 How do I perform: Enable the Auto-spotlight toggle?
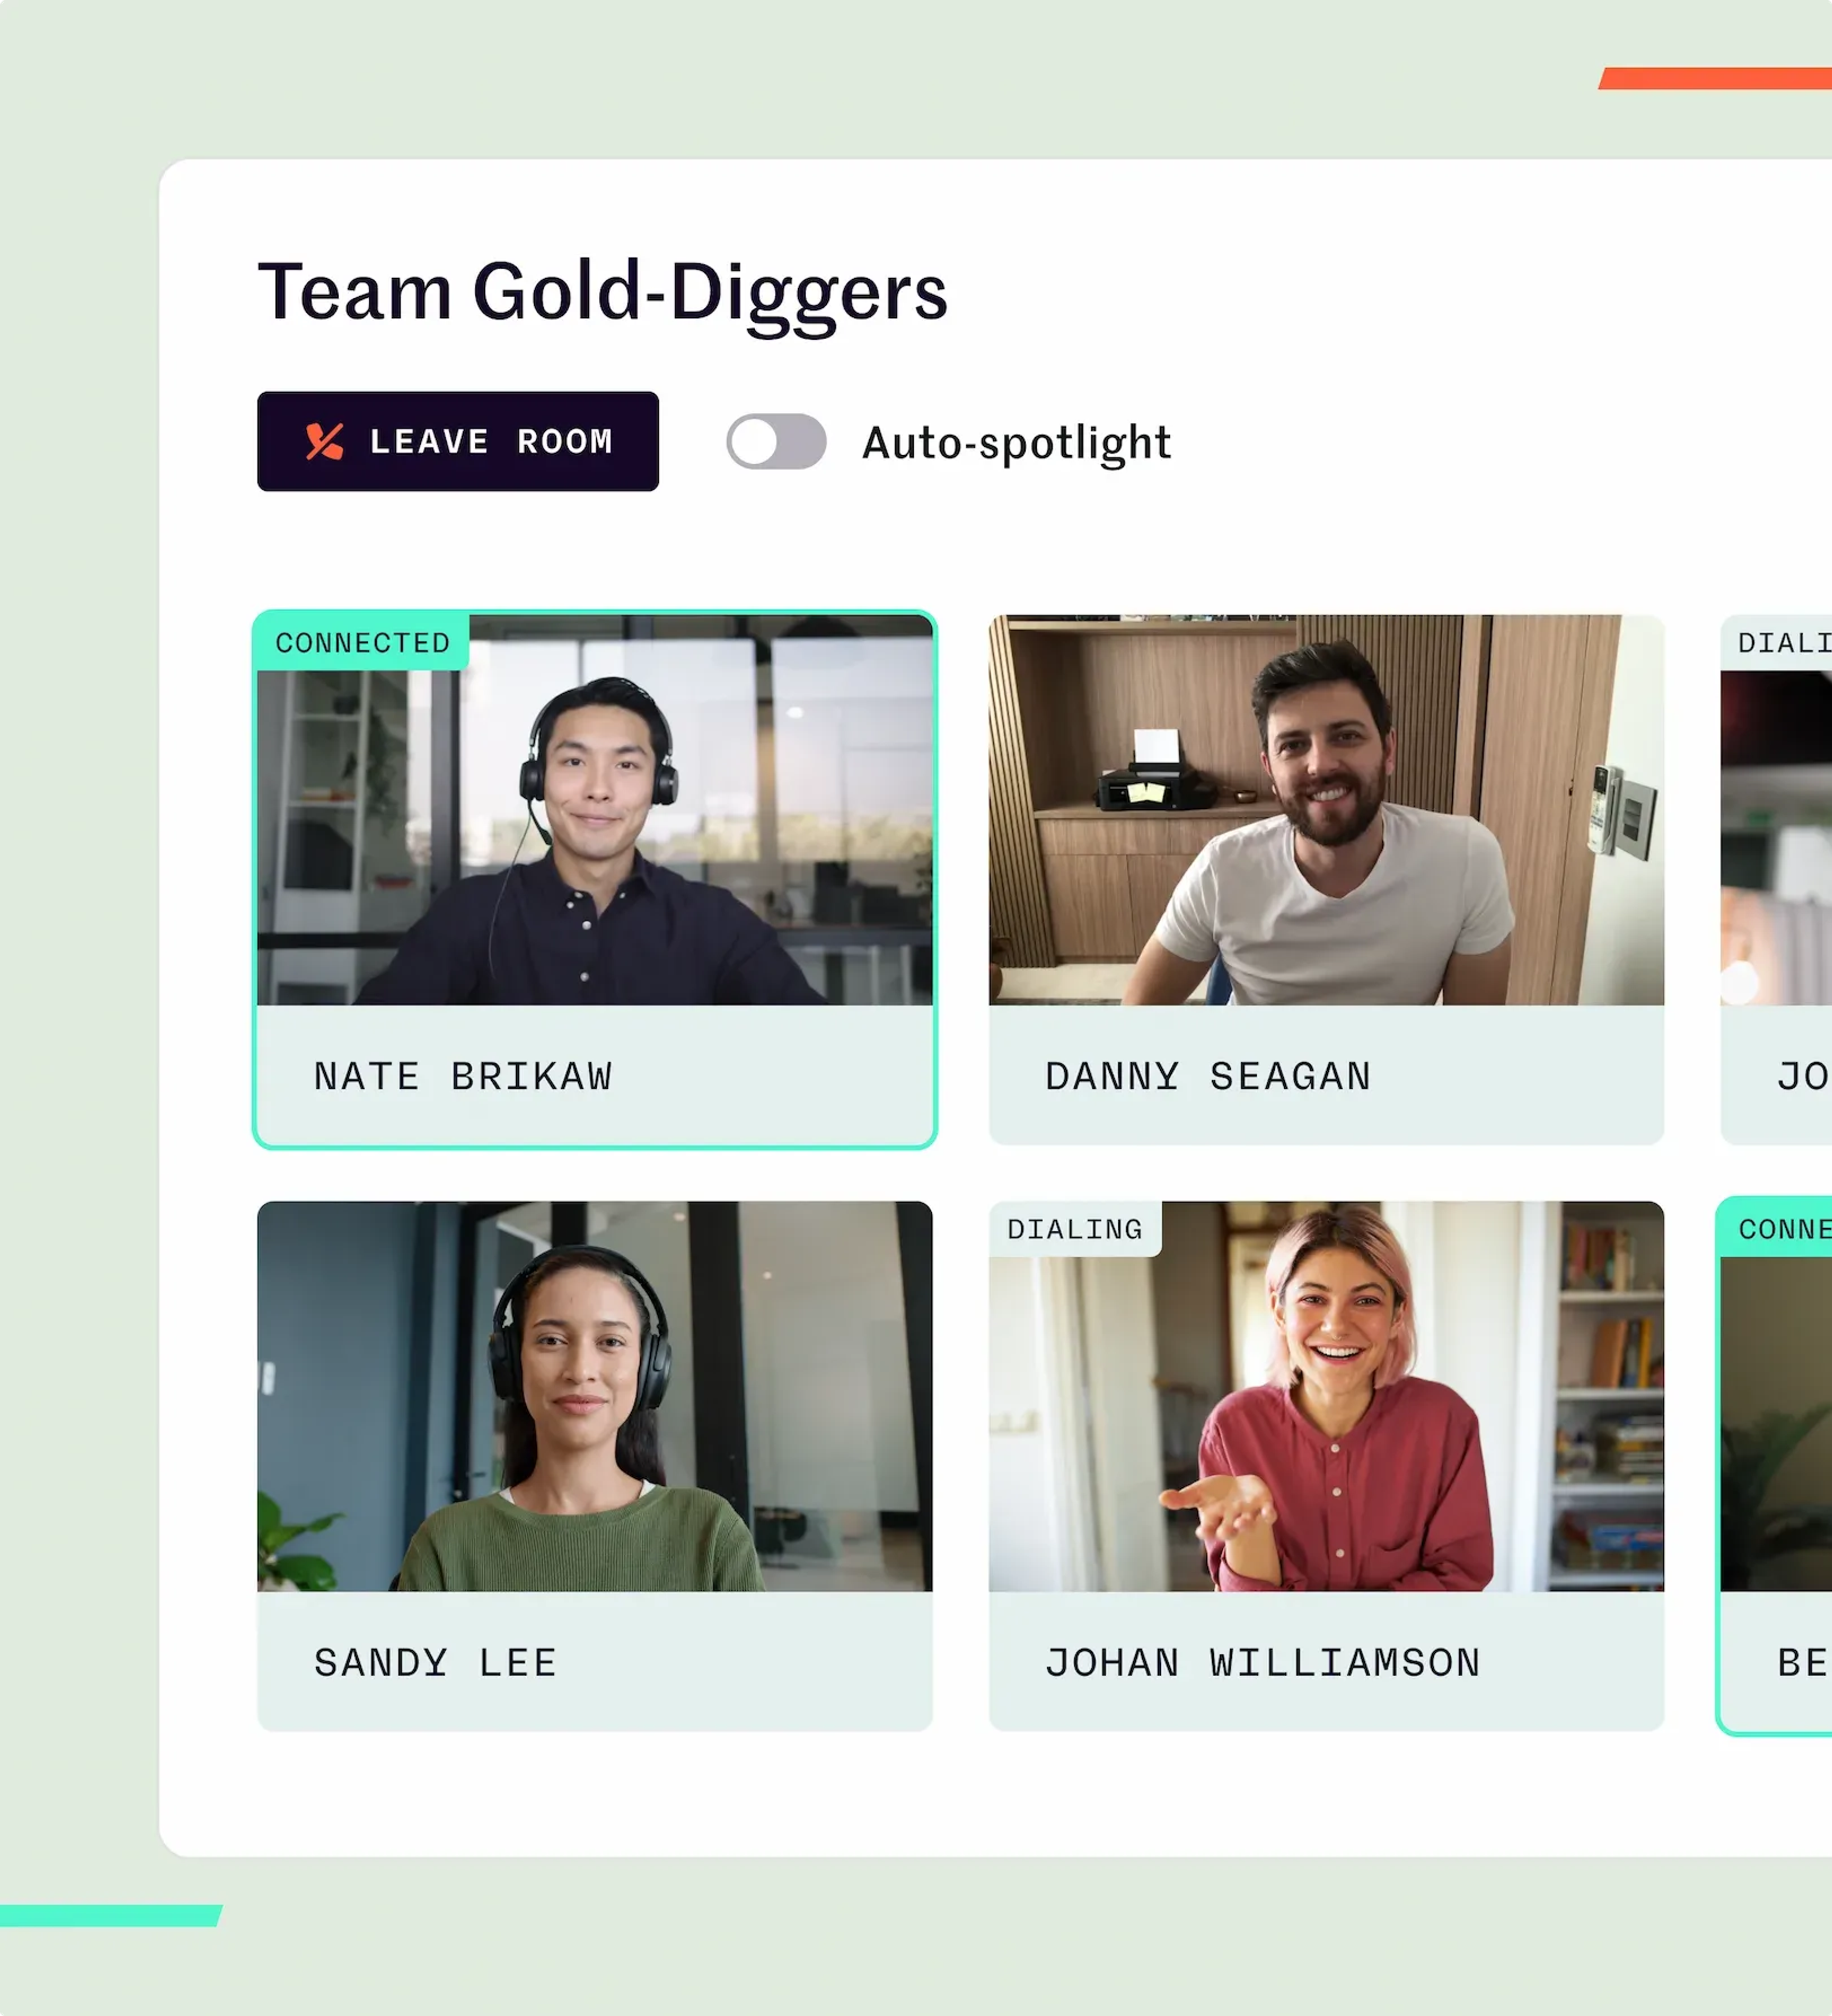point(776,441)
